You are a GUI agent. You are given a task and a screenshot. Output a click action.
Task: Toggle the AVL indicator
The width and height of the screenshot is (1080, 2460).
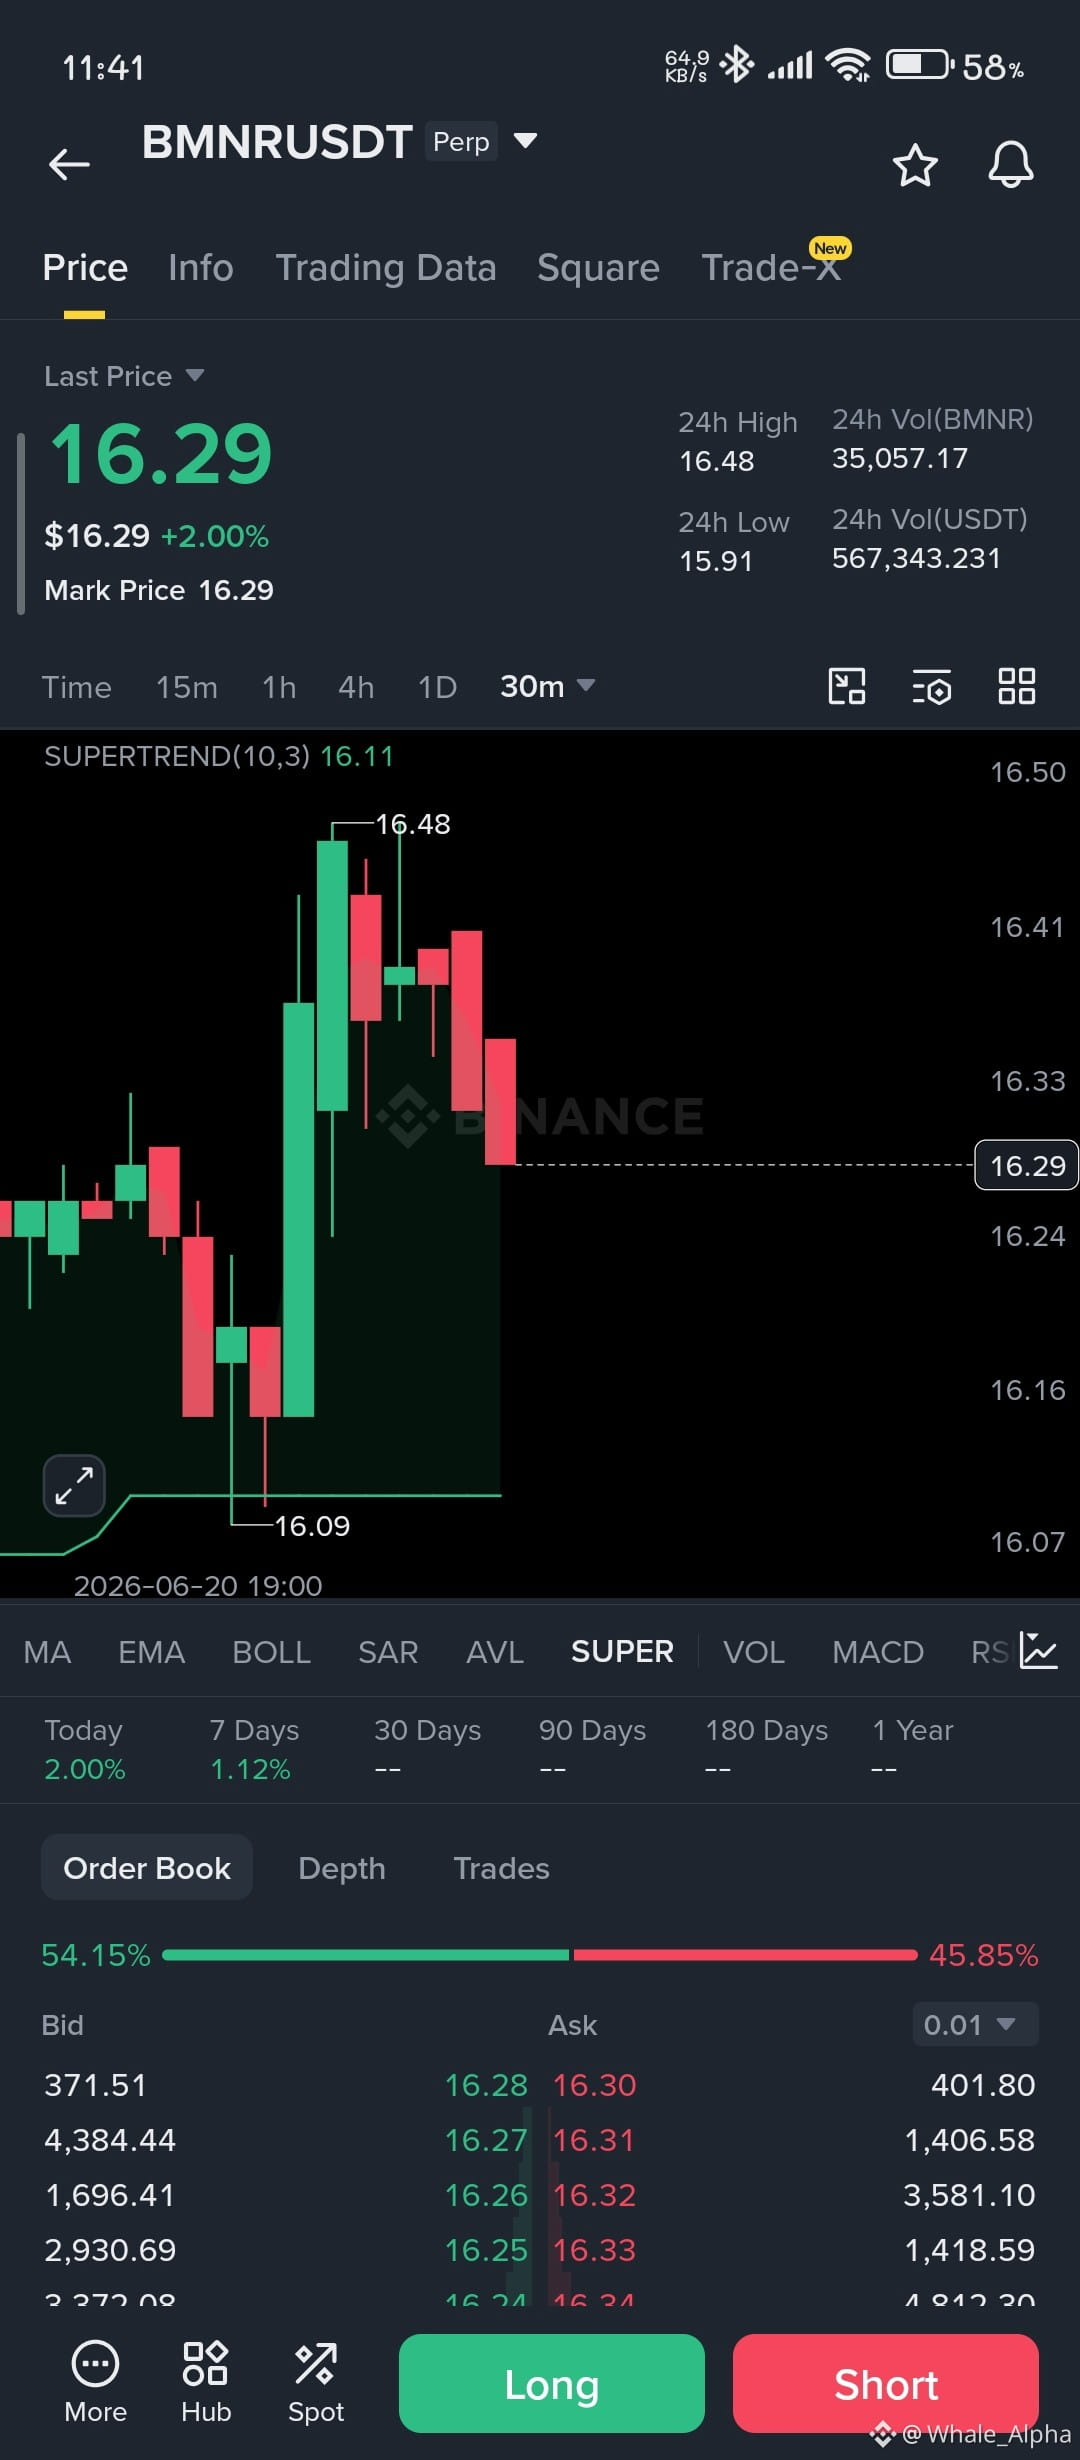click(495, 1652)
